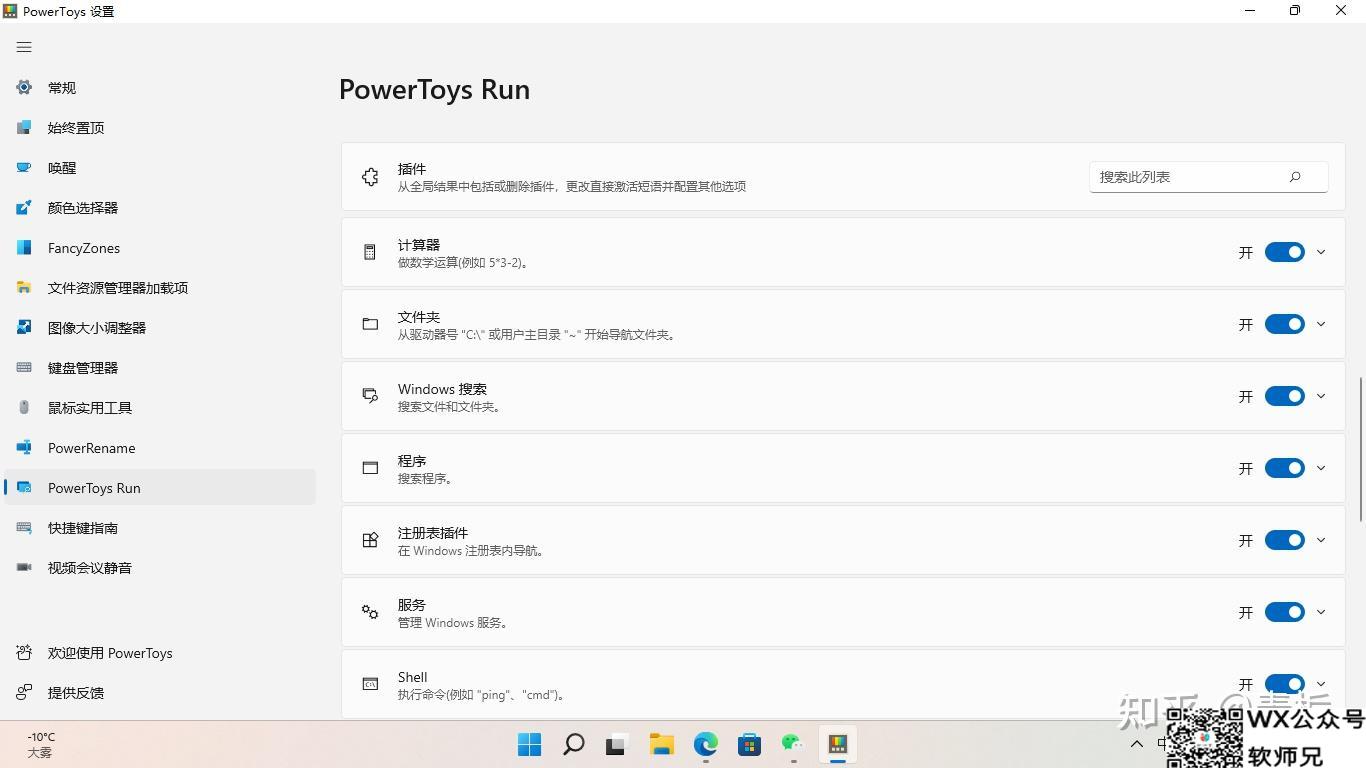Screen dimensions: 1366x768
Task: Open the 常规 settings page
Action: tap(160, 88)
